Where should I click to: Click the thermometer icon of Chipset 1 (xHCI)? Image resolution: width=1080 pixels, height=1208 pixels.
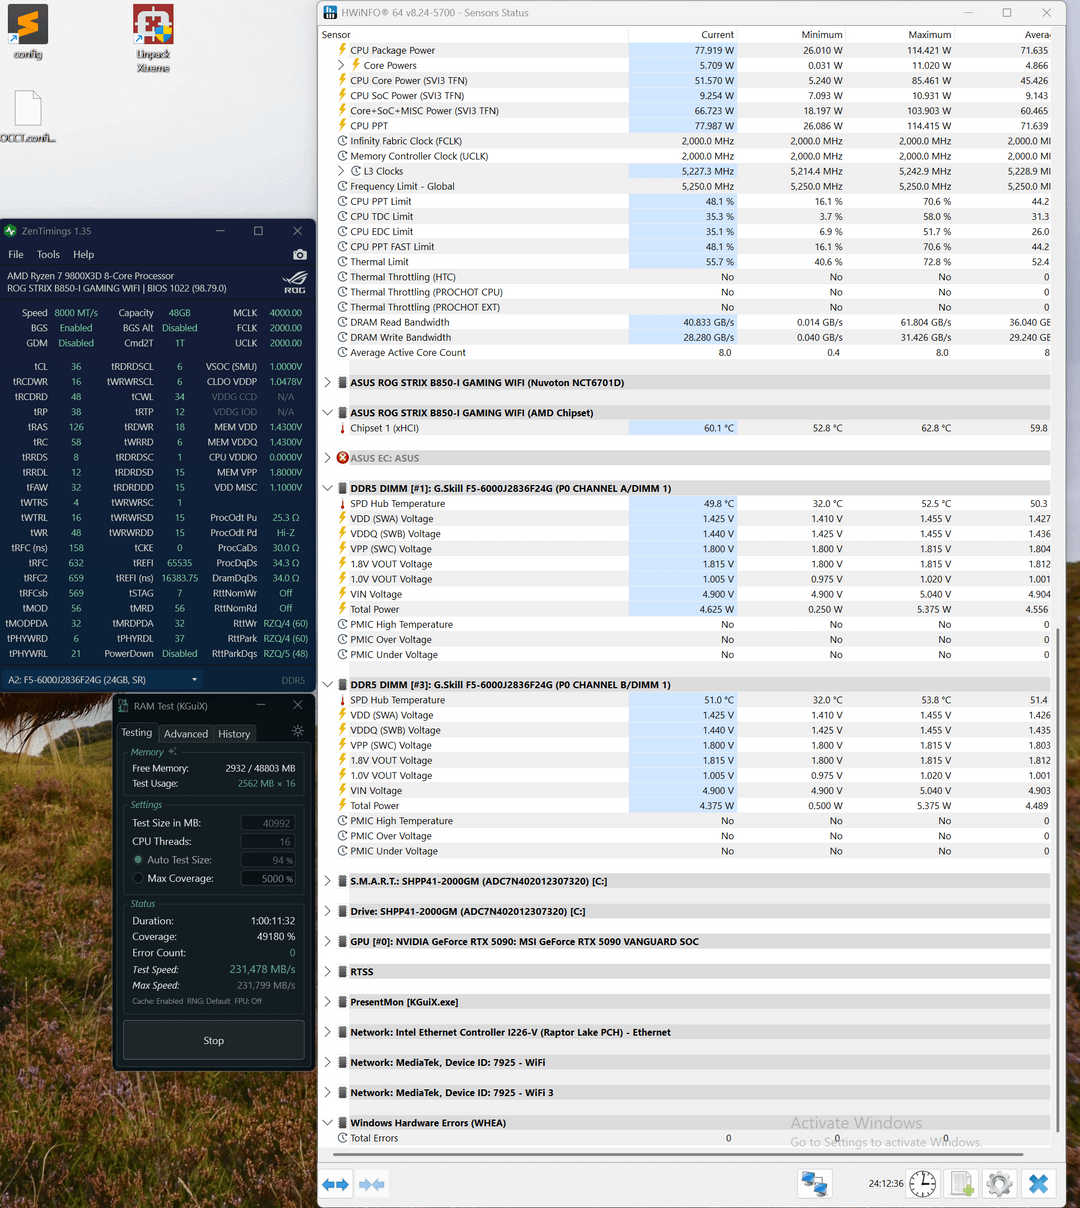pyautogui.click(x=342, y=428)
